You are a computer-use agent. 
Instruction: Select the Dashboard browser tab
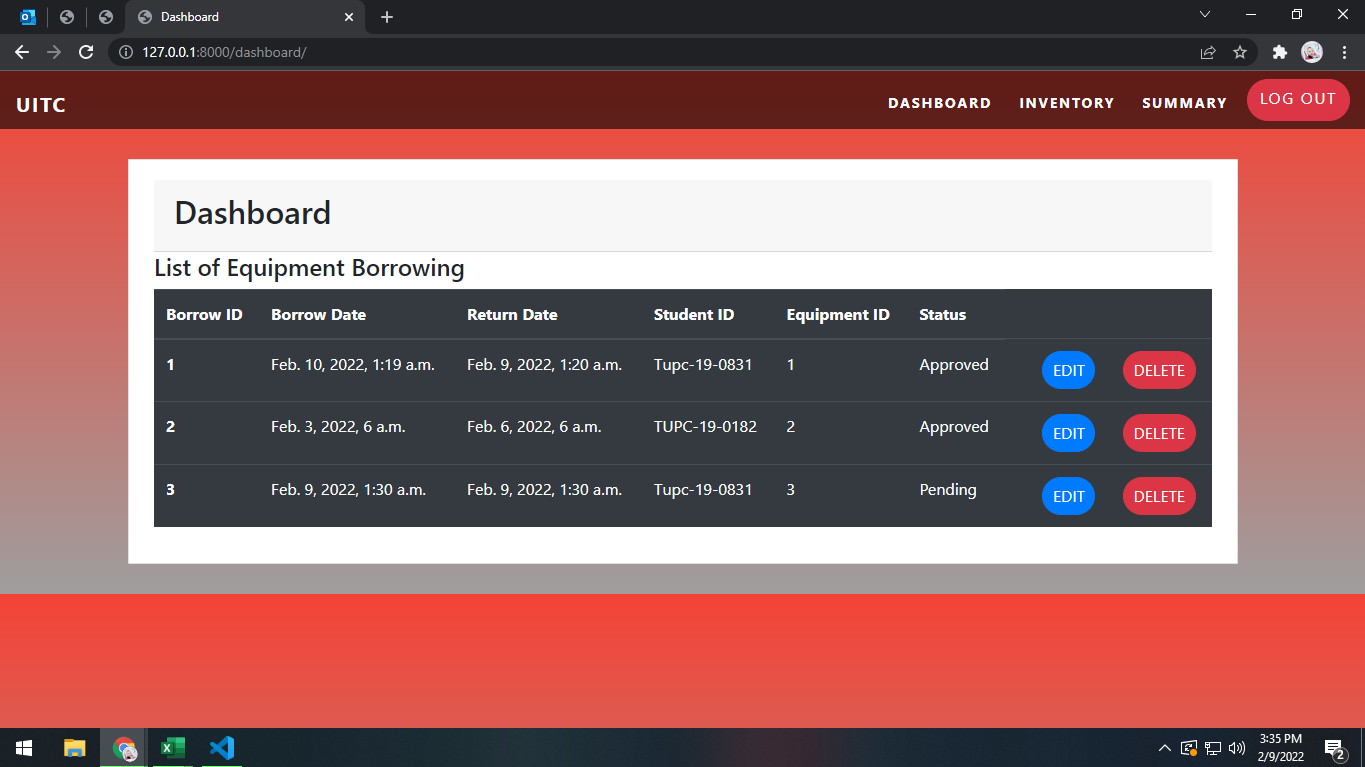tap(245, 17)
